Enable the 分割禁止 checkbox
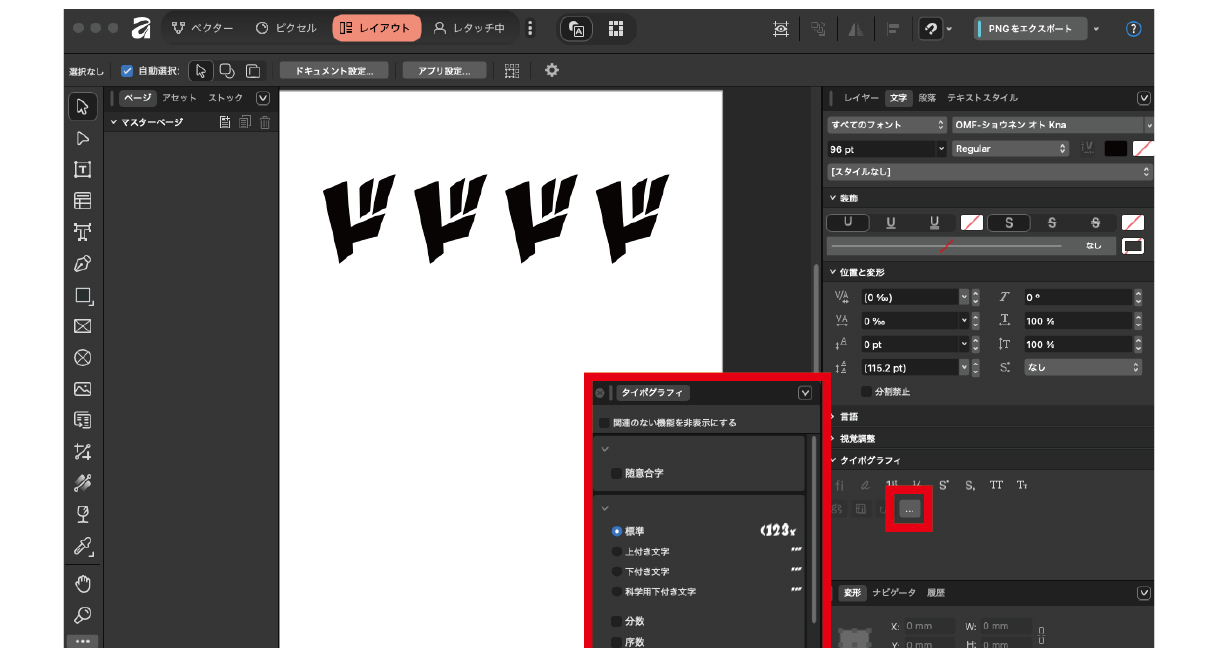 click(x=866, y=392)
